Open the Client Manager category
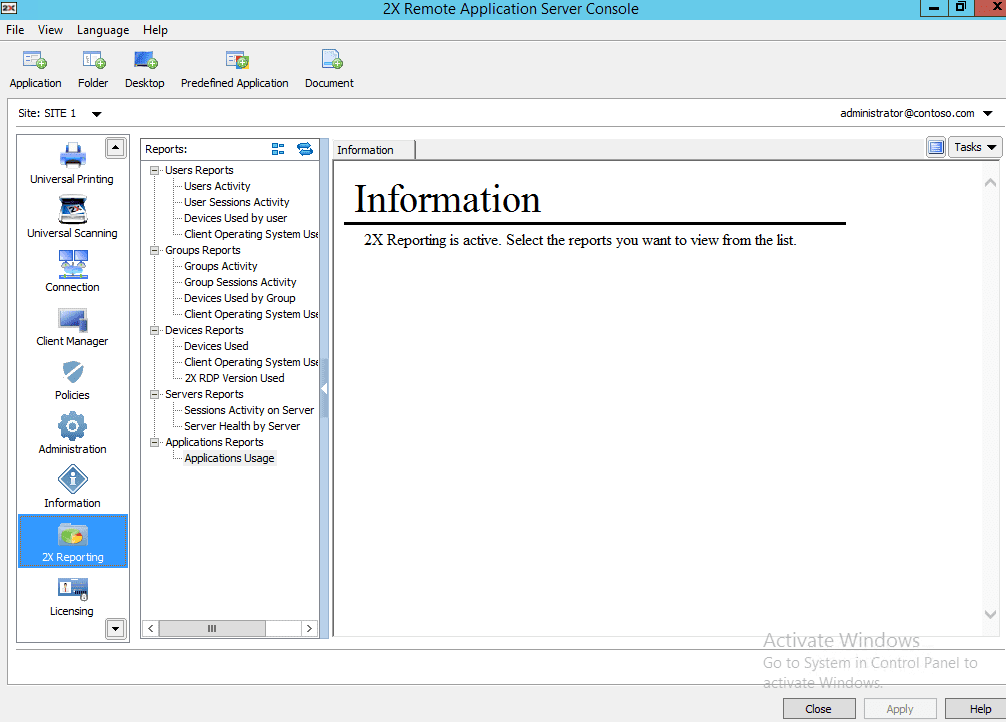Screen dimensions: 1006x722 point(72,325)
